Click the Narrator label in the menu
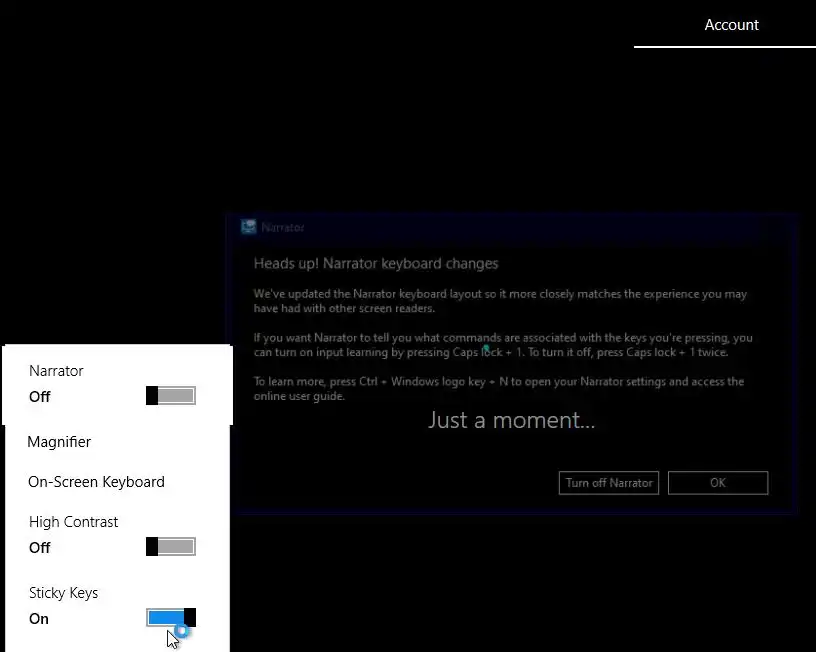 (56, 371)
